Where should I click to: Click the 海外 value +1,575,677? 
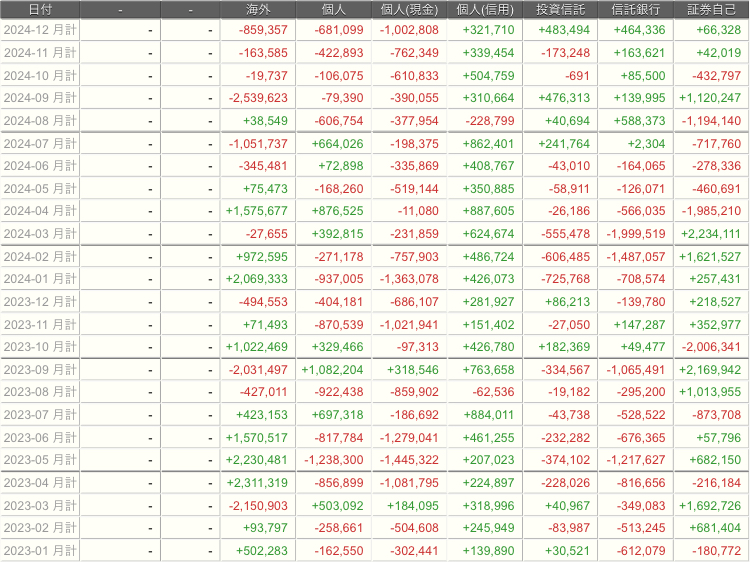[257, 210]
